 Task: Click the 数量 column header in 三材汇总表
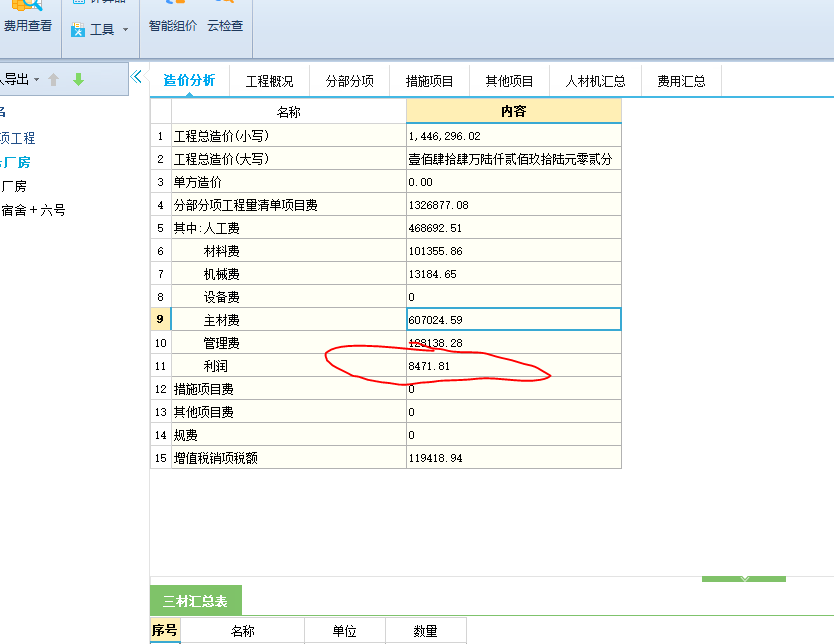[426, 631]
